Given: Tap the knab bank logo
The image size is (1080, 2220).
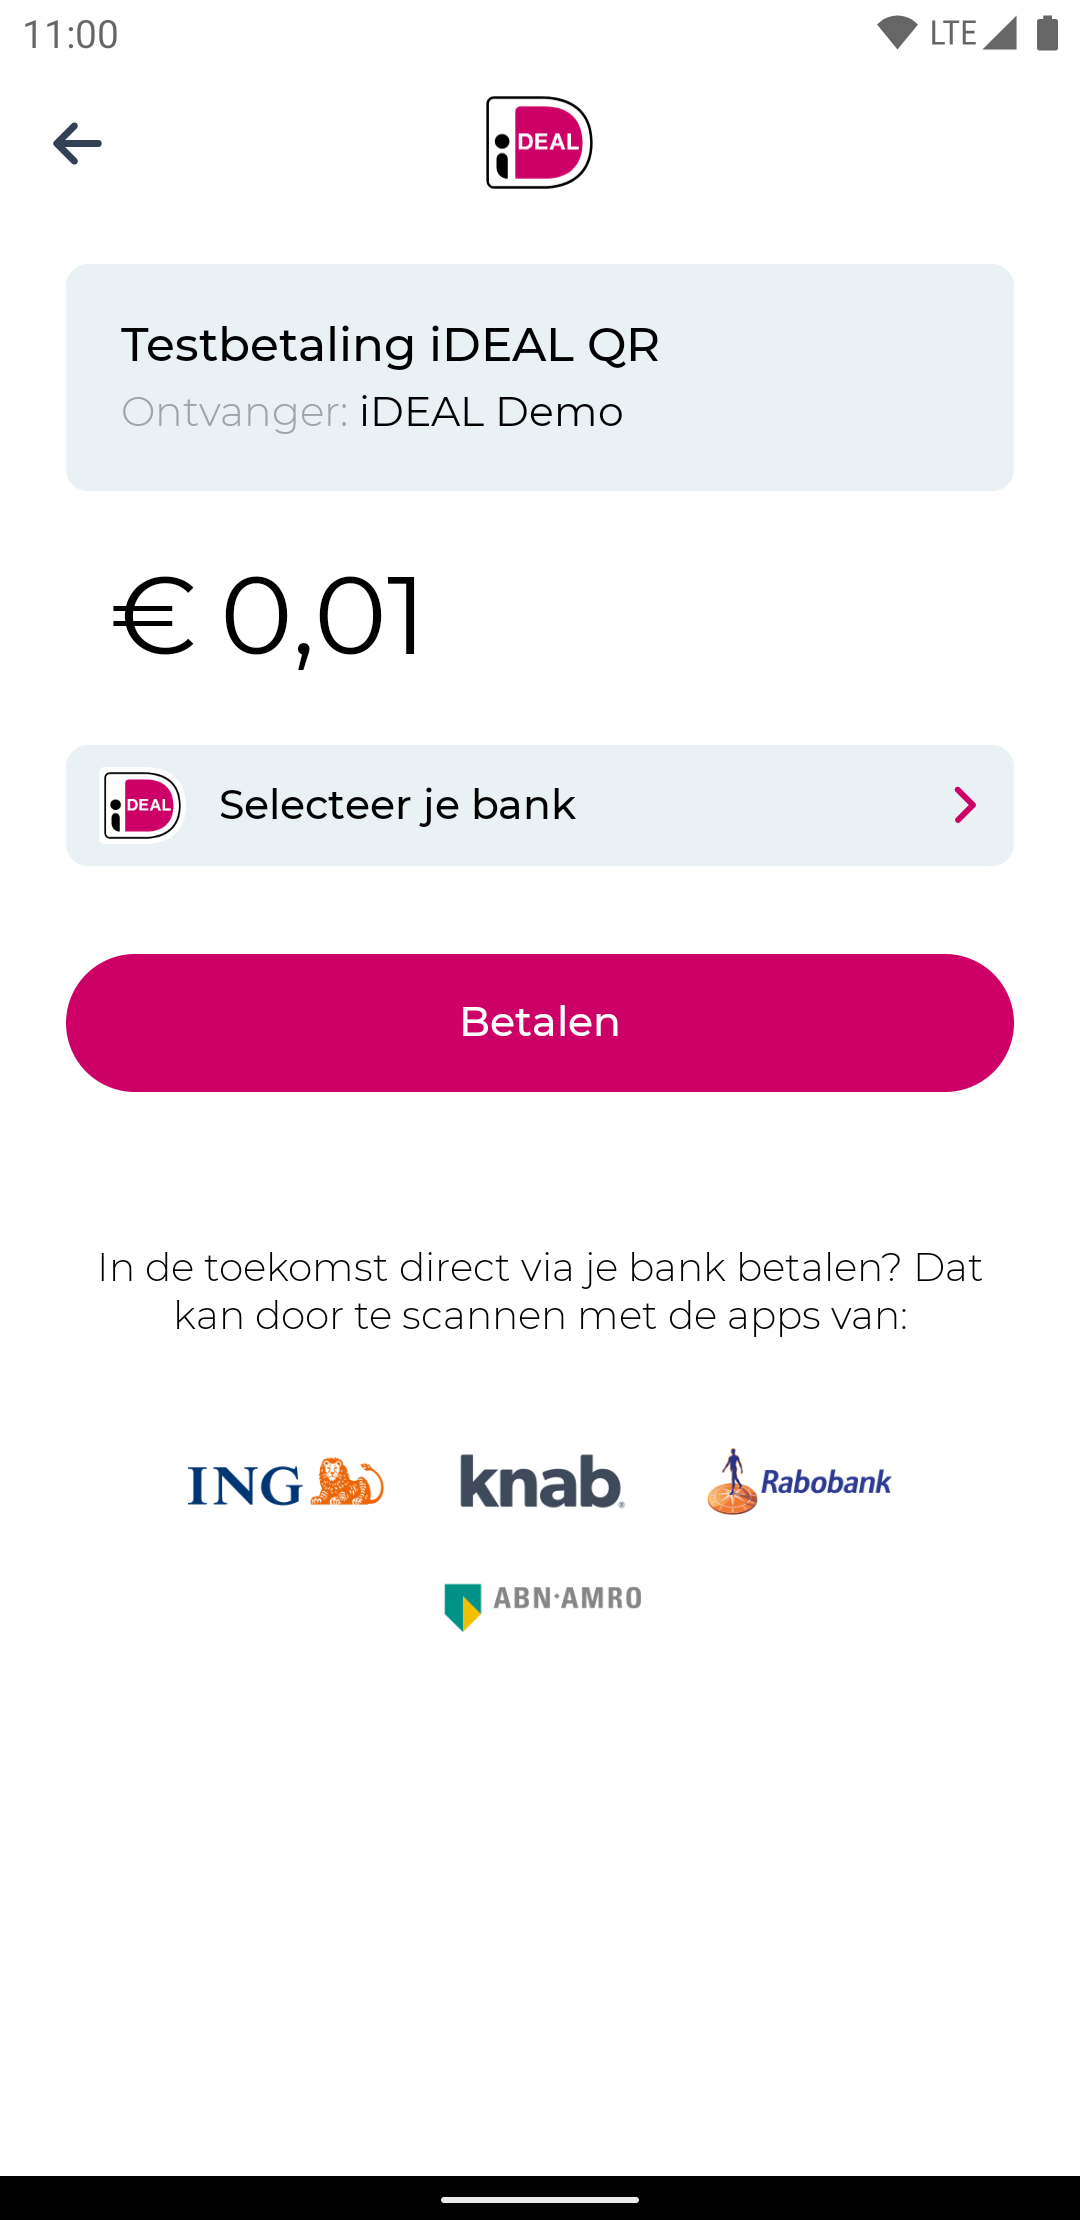Looking at the screenshot, I should pyautogui.click(x=542, y=1482).
